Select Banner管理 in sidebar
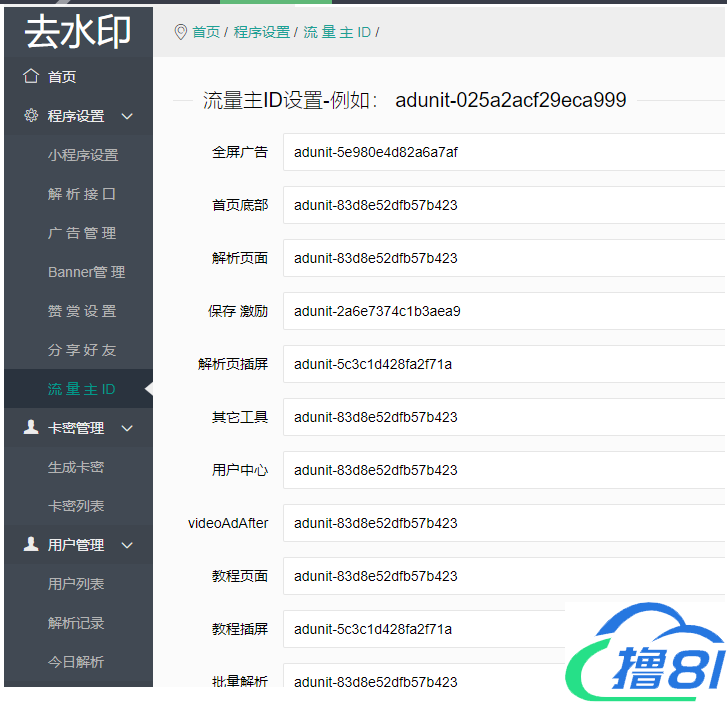This screenshot has width=727, height=702. coord(86,272)
